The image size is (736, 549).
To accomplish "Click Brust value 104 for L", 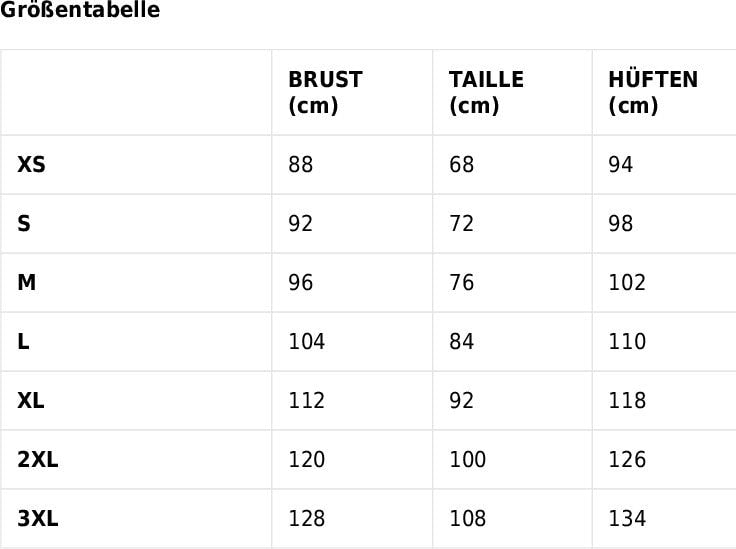I will (x=307, y=341).
